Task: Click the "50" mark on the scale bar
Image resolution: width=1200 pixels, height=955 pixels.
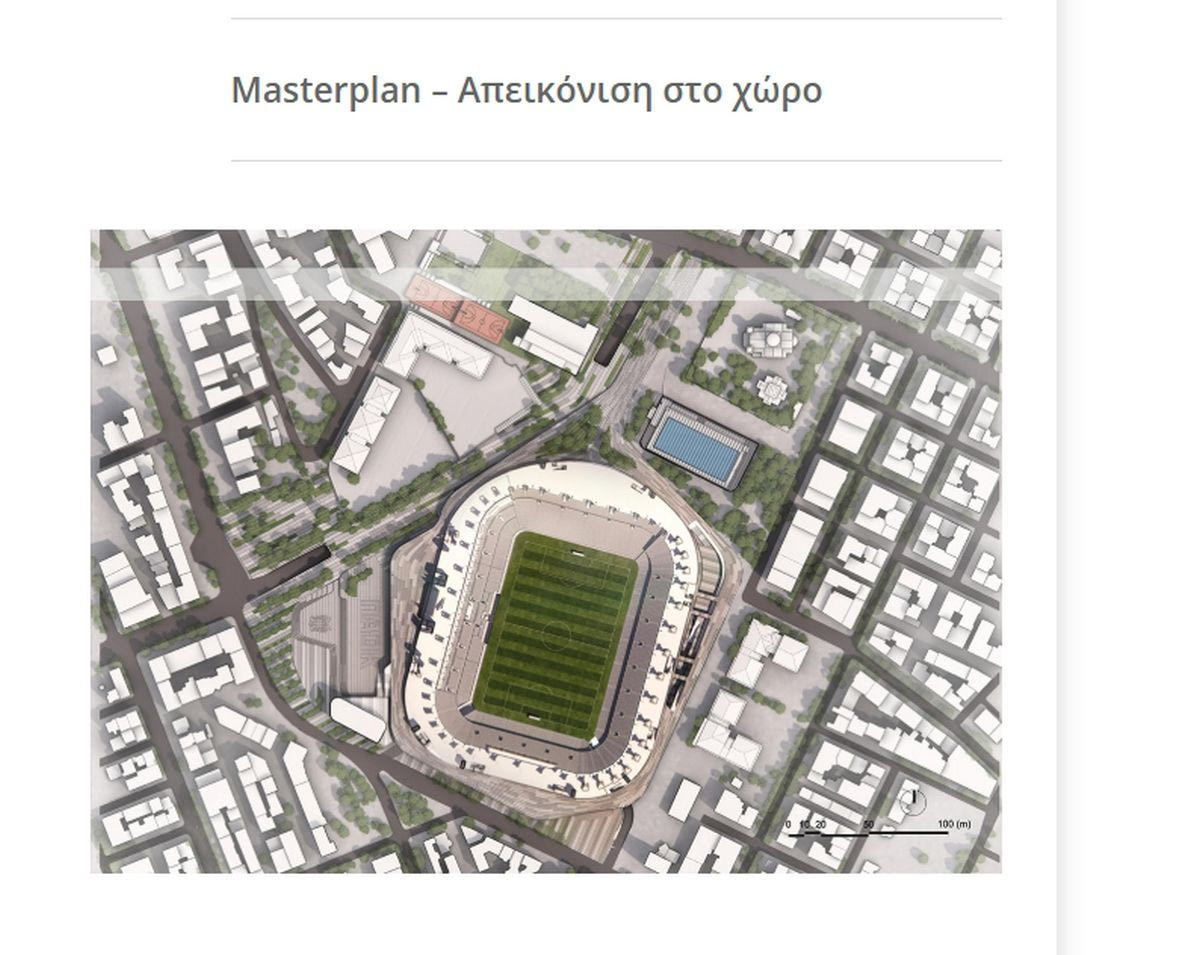Action: click(x=868, y=824)
